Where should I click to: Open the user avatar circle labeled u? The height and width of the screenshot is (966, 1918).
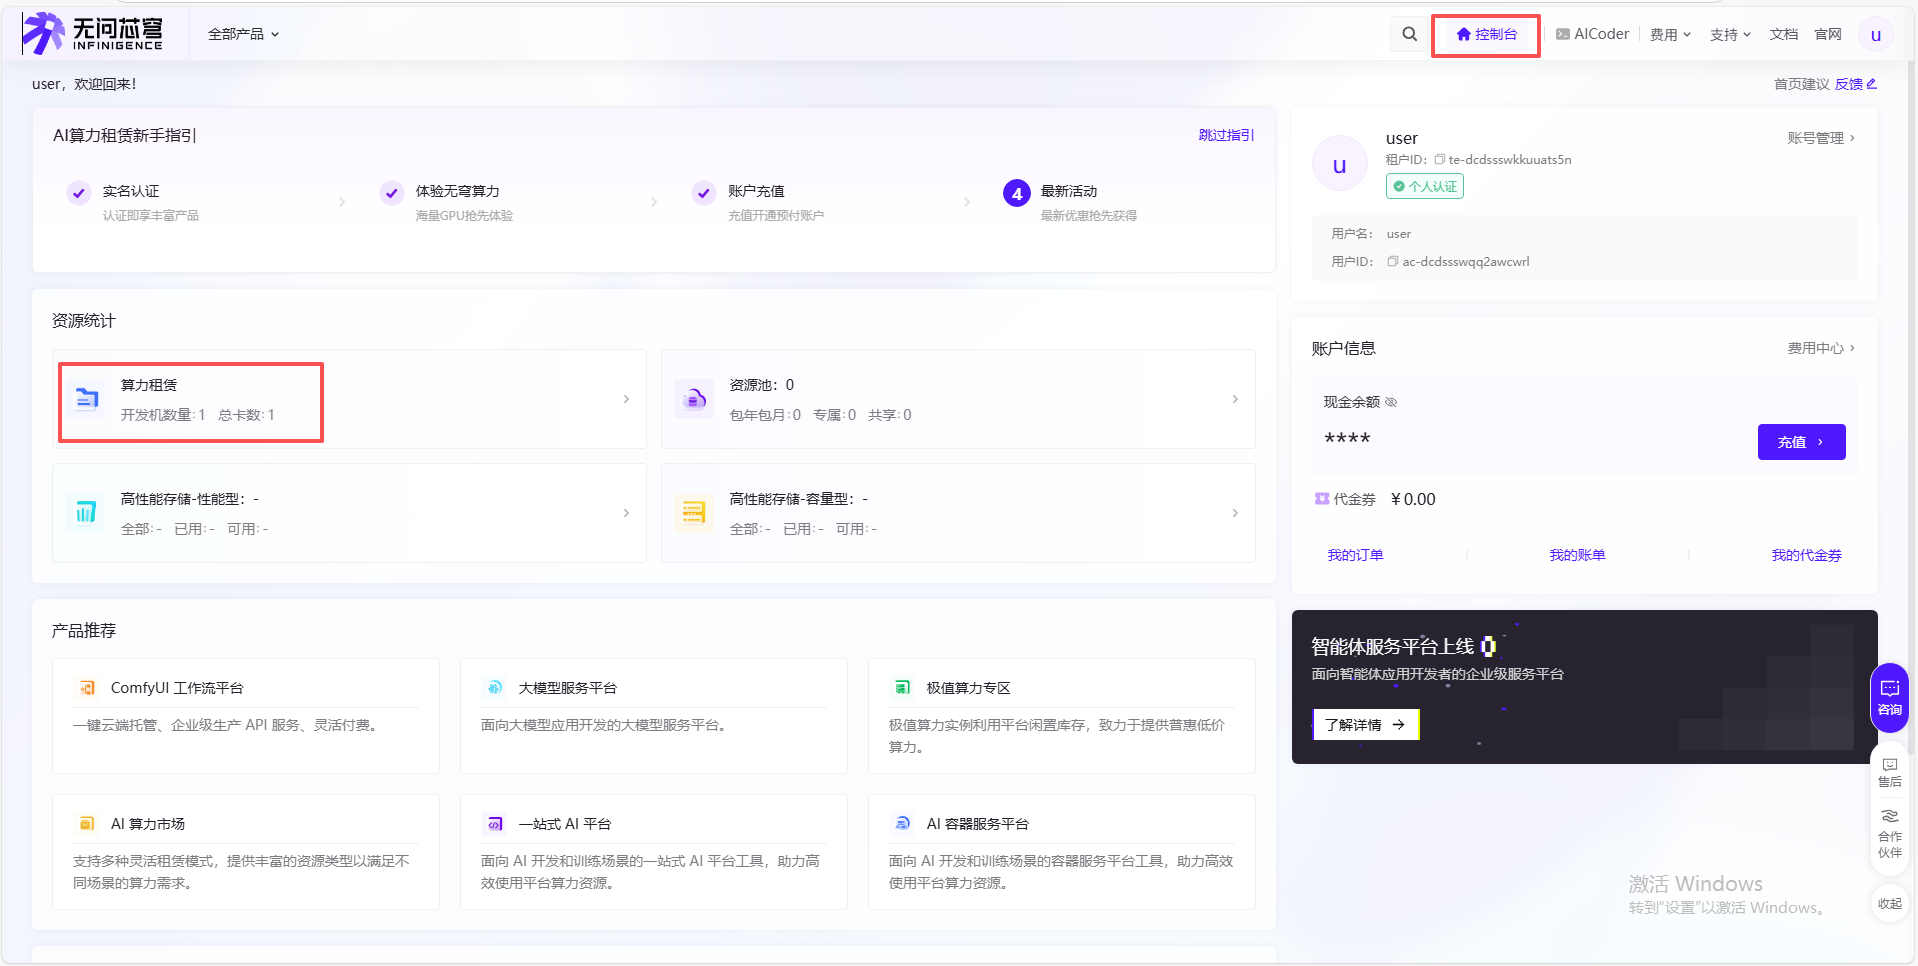pyautogui.click(x=1876, y=33)
